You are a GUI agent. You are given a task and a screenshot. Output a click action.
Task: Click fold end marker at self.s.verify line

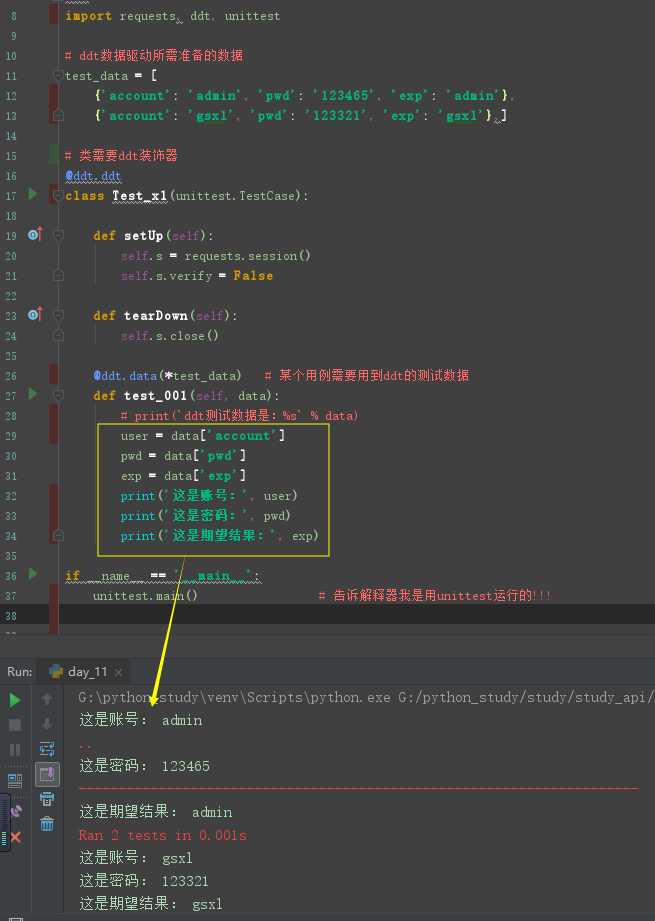(58, 275)
